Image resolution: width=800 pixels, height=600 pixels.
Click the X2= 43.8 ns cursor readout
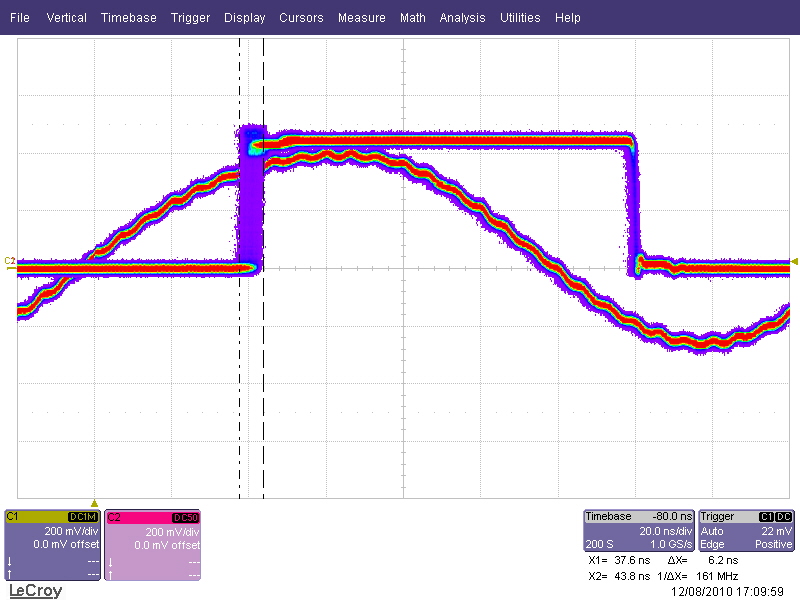(619, 577)
